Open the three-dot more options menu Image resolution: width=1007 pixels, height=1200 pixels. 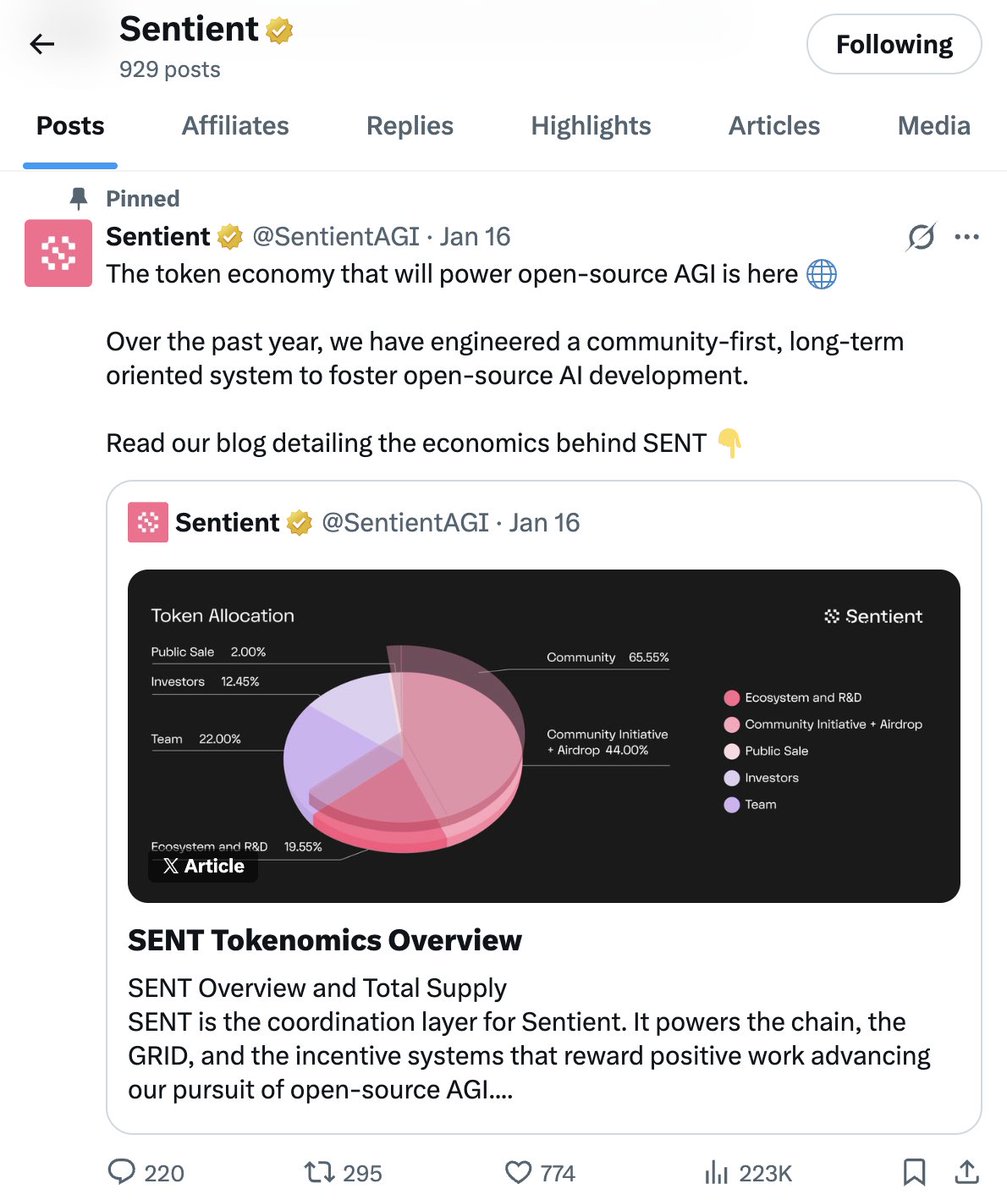coord(966,237)
